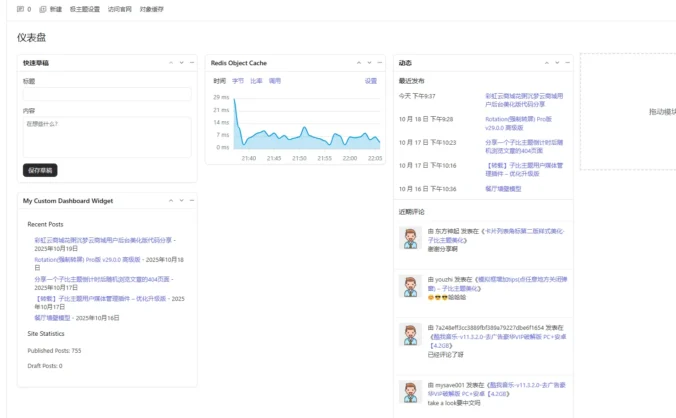The width and height of the screenshot is (676, 418).
Task: Click the 仪表盘 page title
Action: point(31,37)
